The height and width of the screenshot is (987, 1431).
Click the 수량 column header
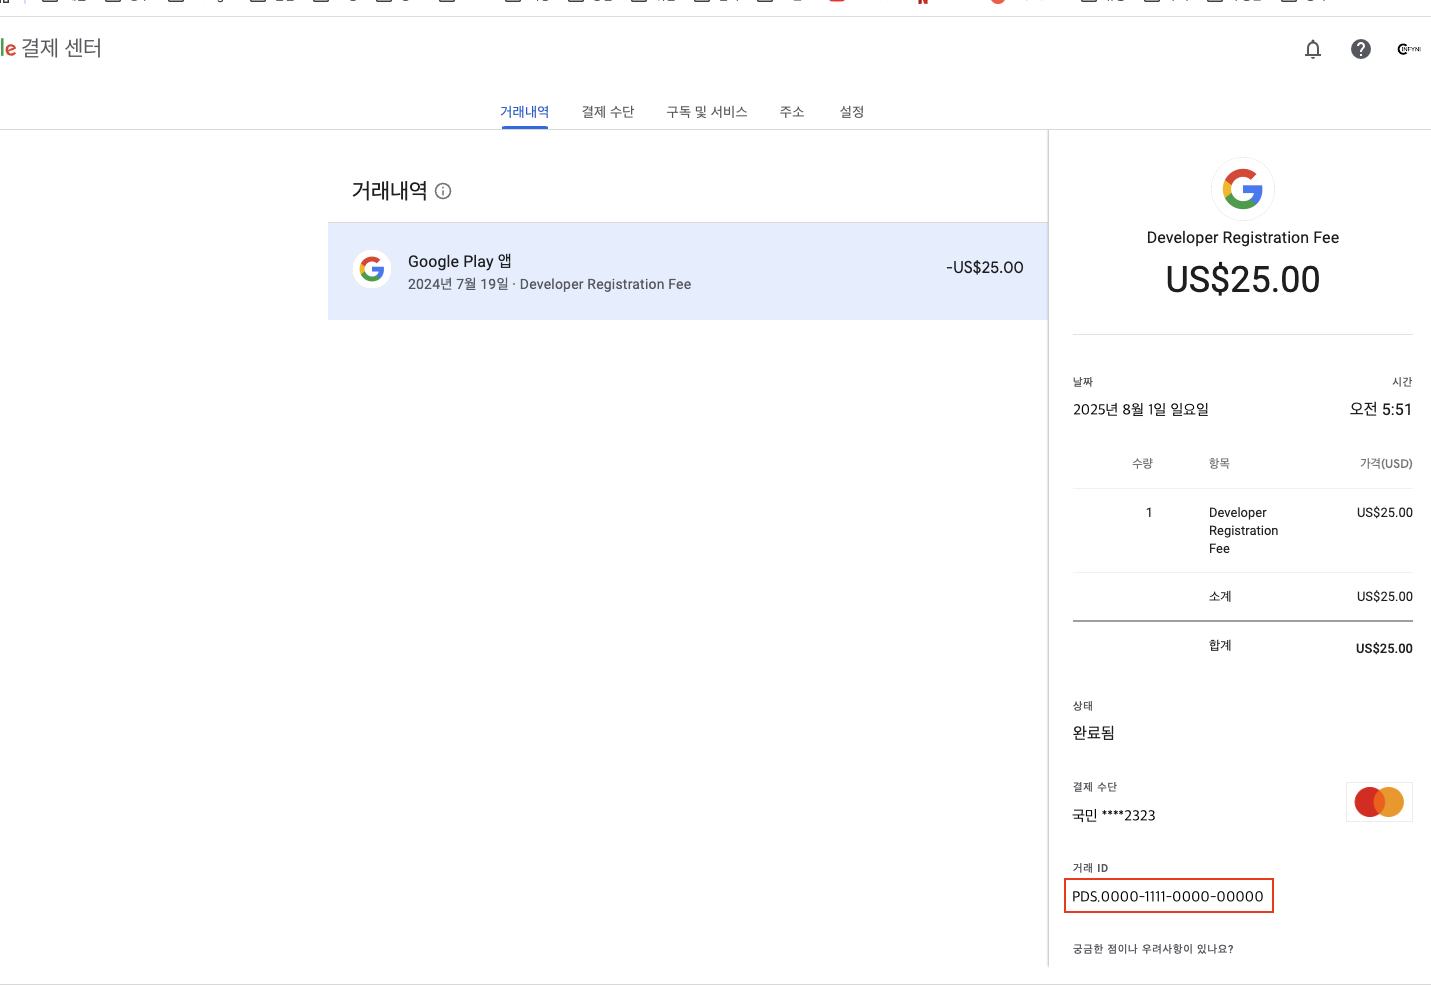tap(1142, 464)
